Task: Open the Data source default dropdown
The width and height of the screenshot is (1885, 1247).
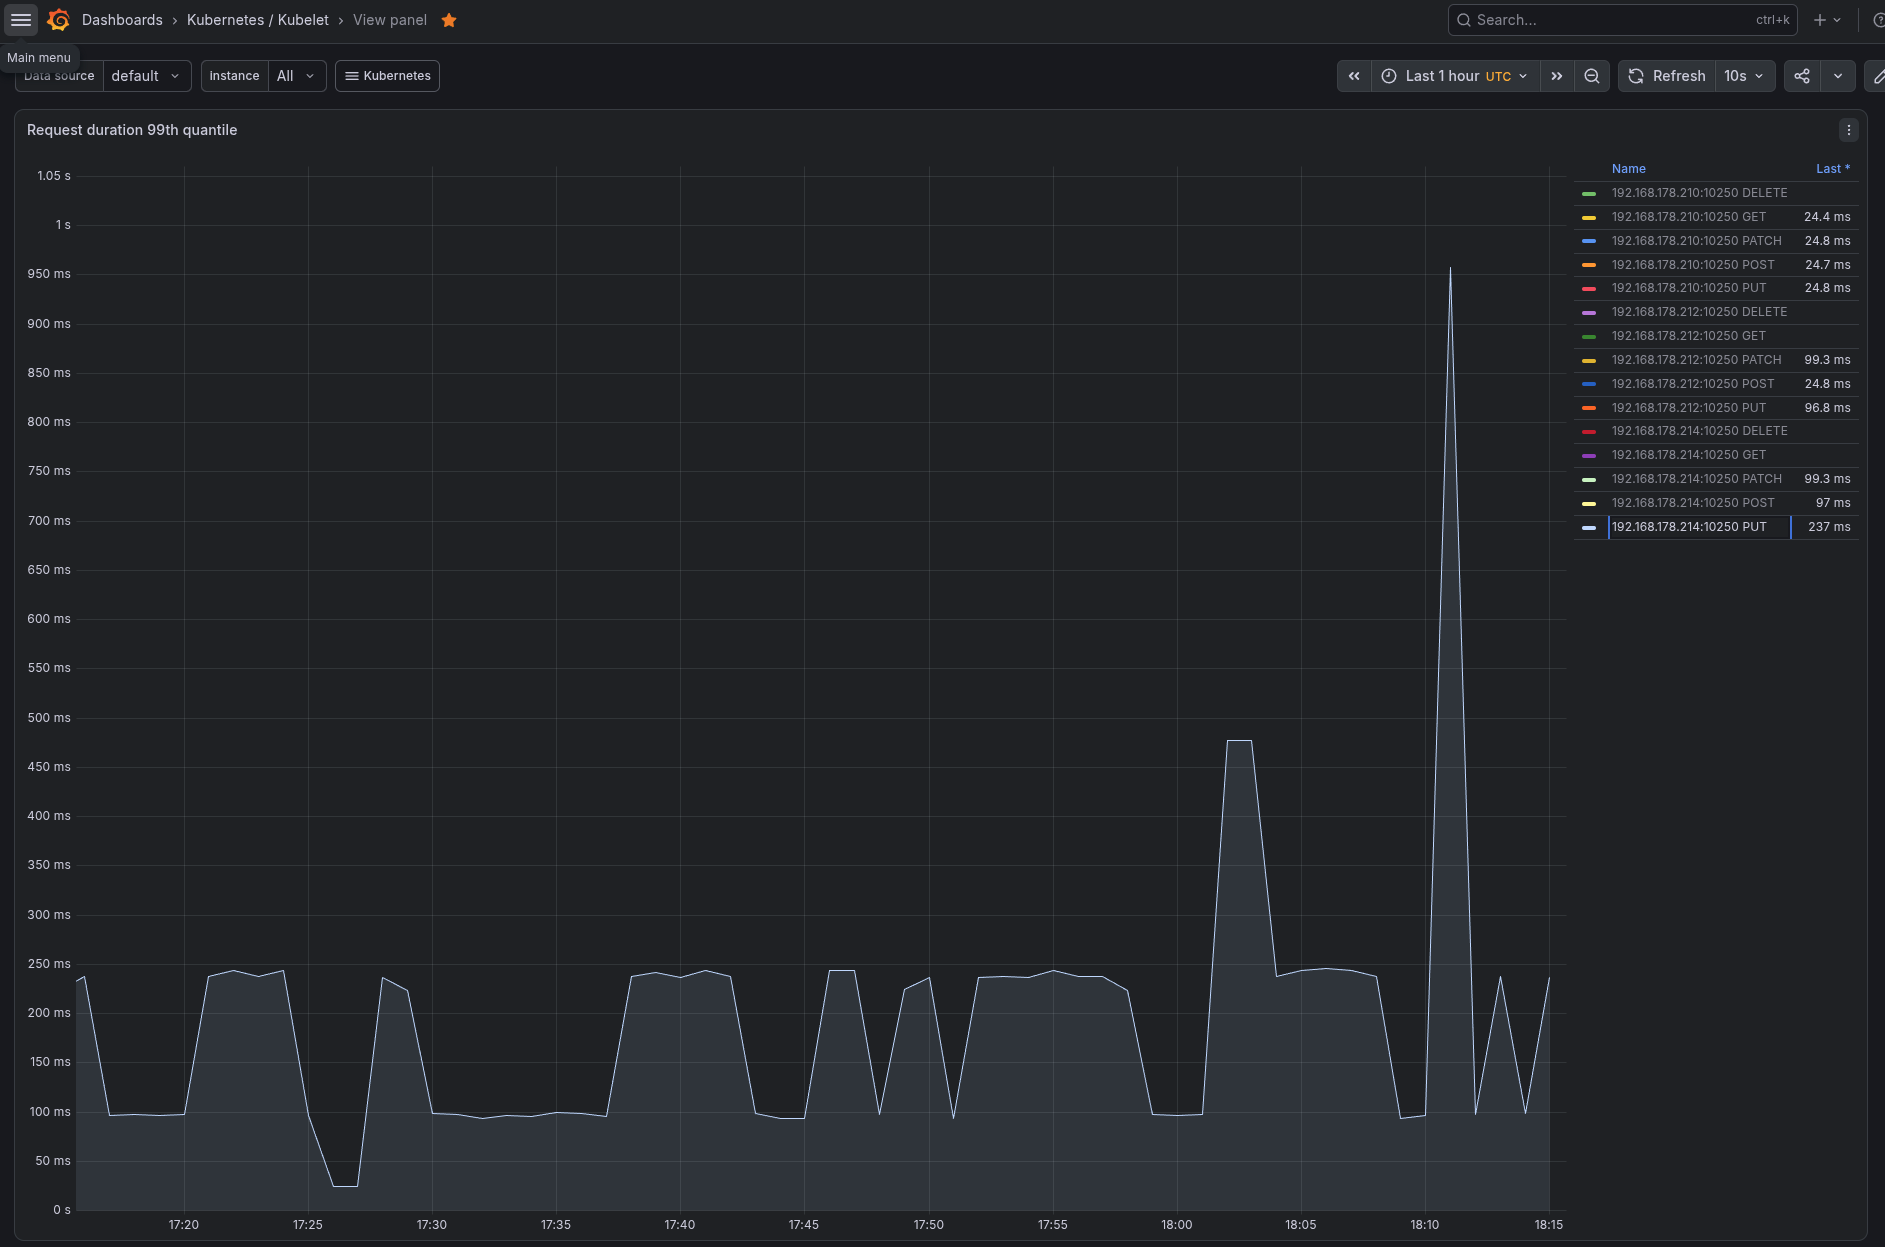Action: coord(146,76)
